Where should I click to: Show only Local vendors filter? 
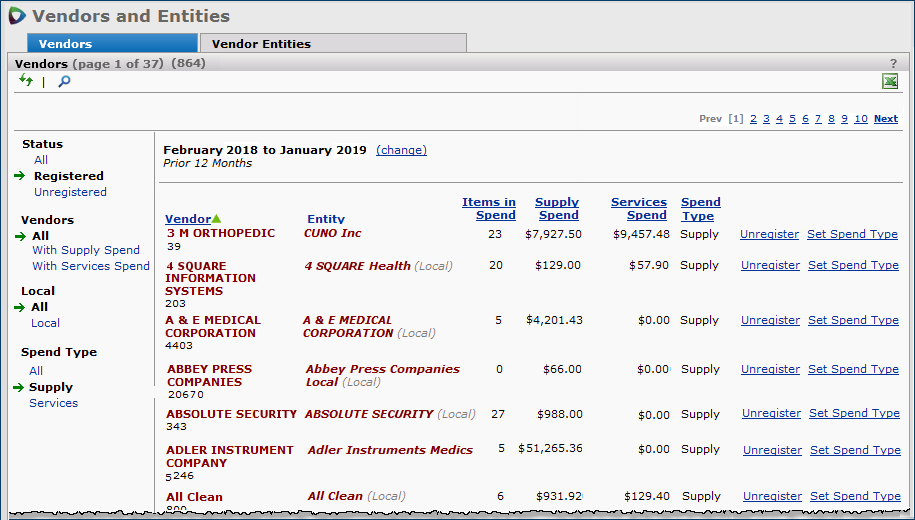(x=45, y=323)
